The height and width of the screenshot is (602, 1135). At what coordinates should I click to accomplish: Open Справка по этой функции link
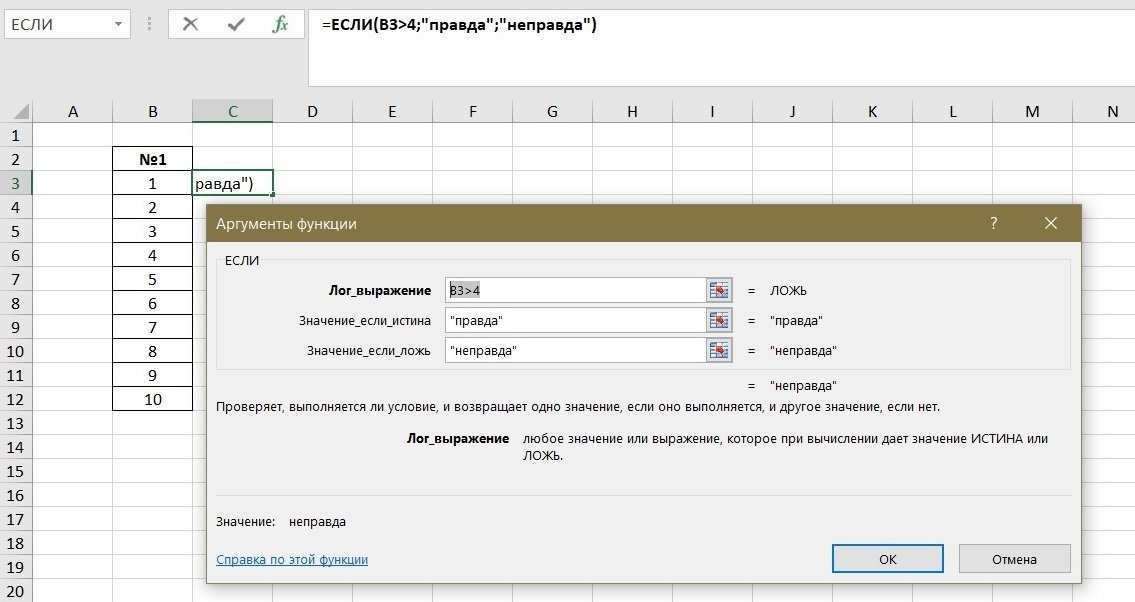click(x=290, y=559)
